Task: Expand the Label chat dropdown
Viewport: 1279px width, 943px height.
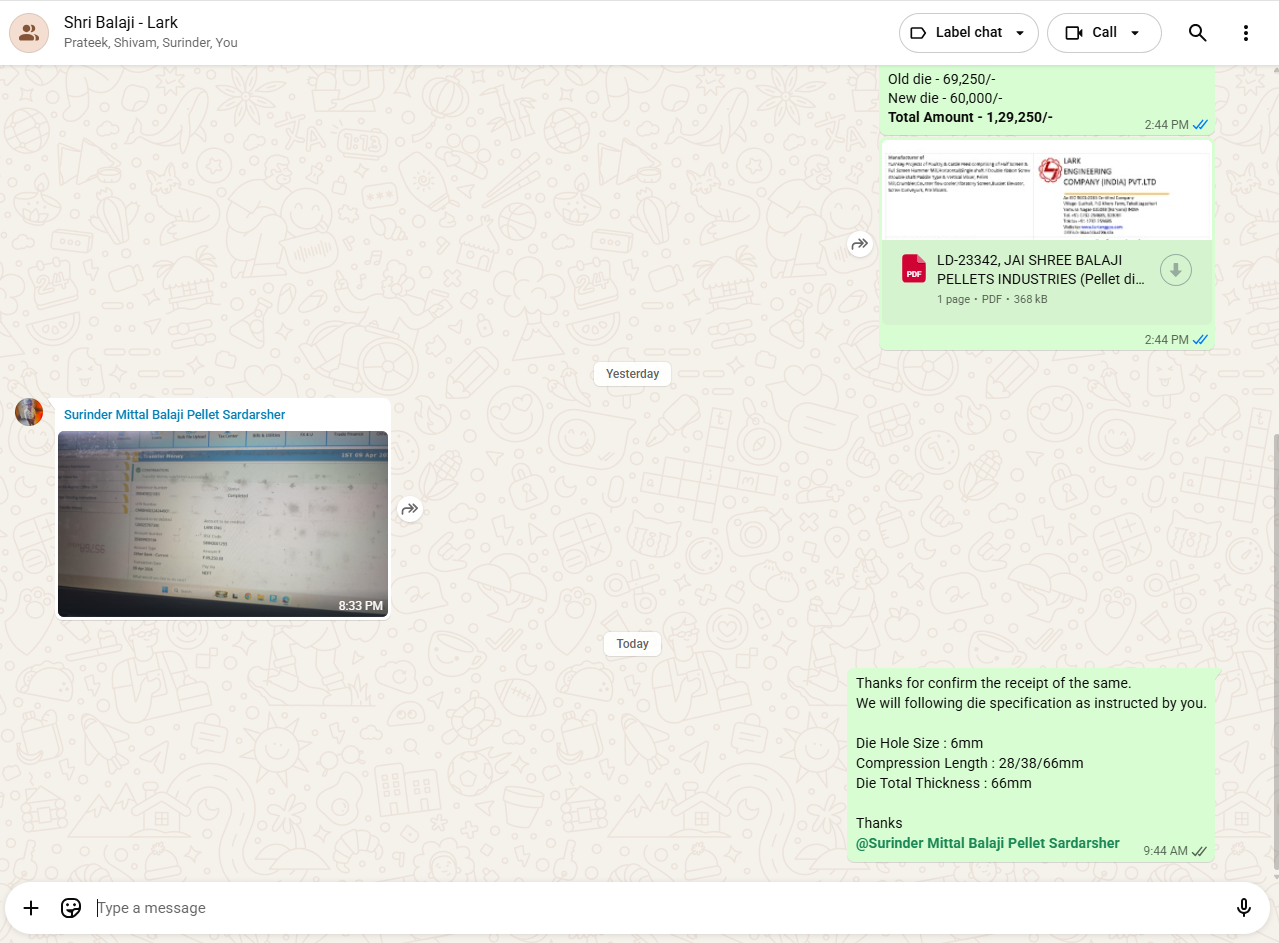Action: (x=1019, y=33)
